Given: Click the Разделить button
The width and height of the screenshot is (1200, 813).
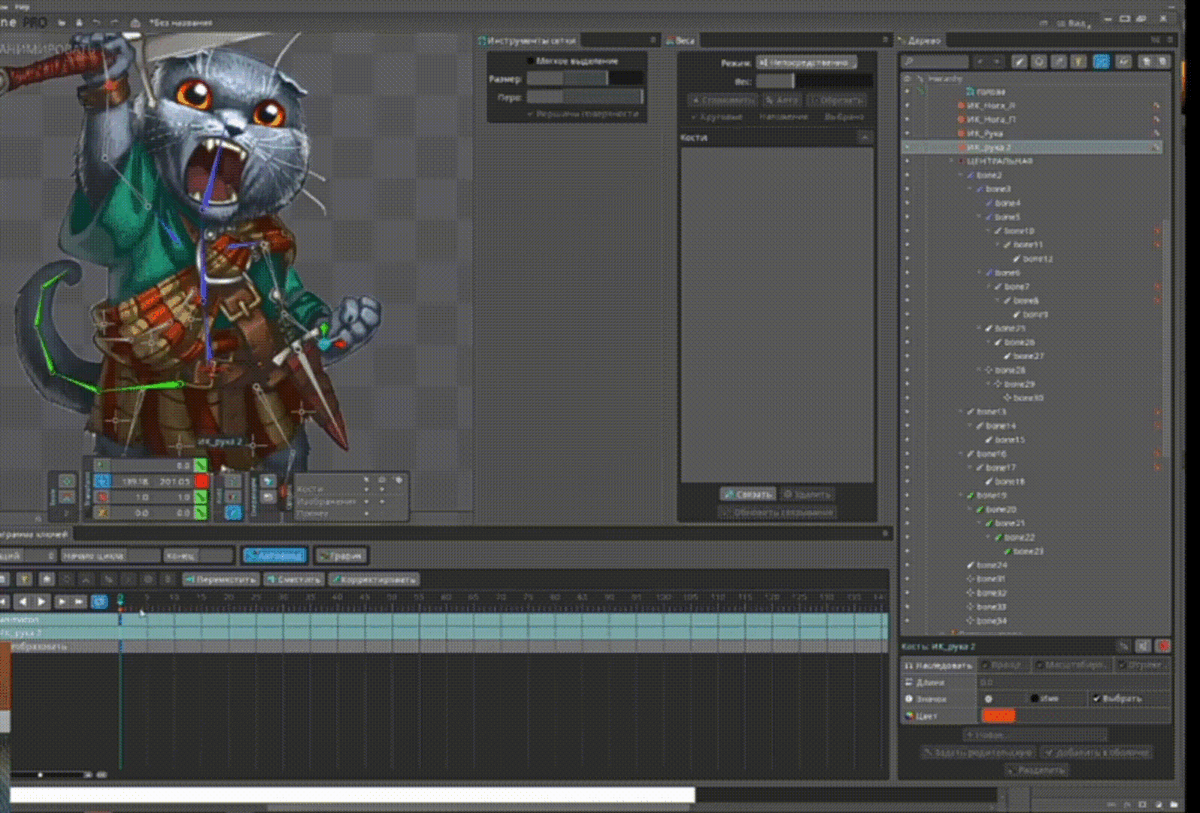Looking at the screenshot, I should [x=1037, y=770].
